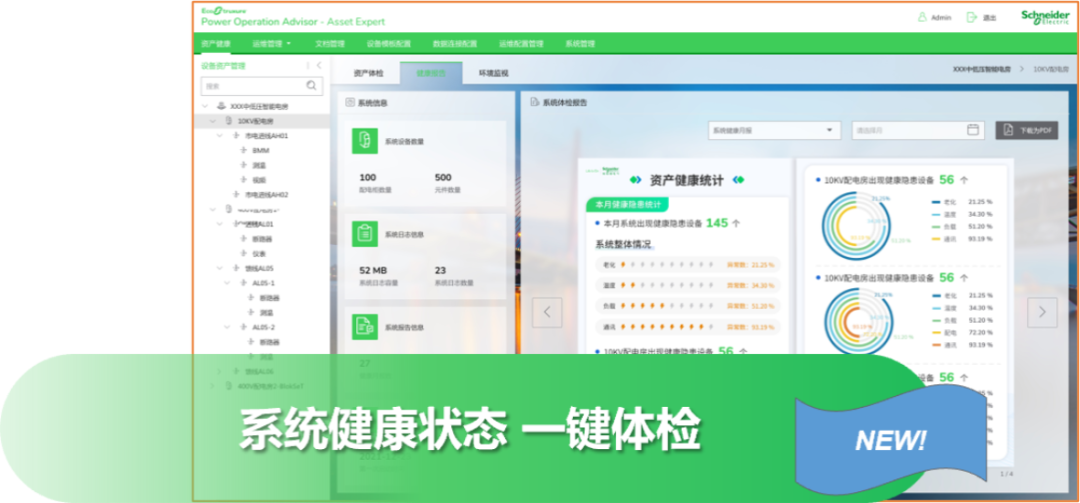Click the 52 MB log capacity value
This screenshot has width=1080, height=503.
point(373,271)
